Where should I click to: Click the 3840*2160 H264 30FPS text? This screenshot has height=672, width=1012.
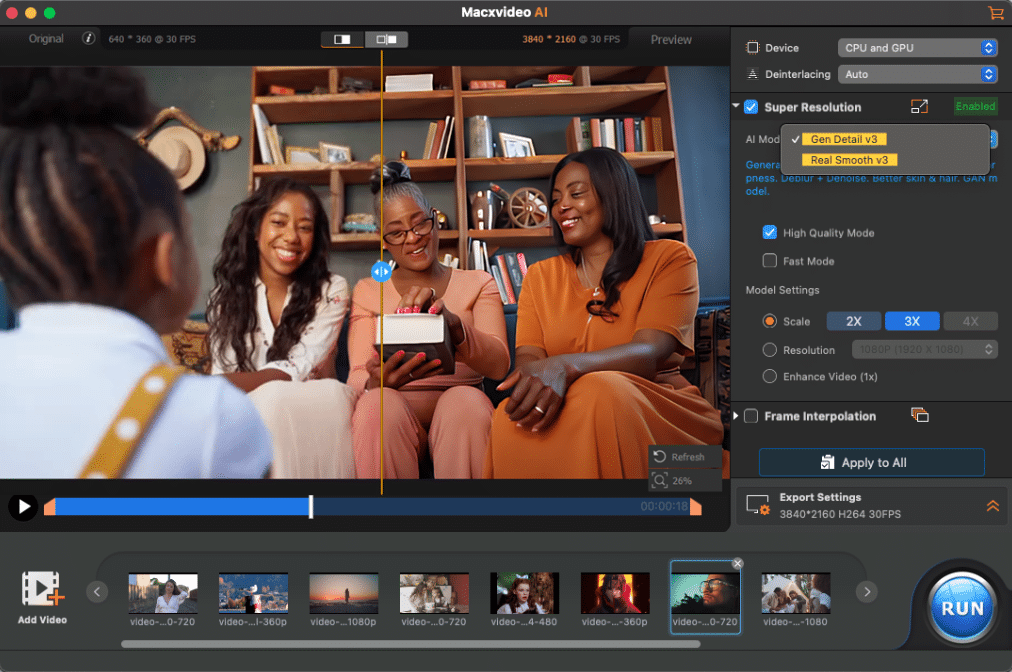840,514
